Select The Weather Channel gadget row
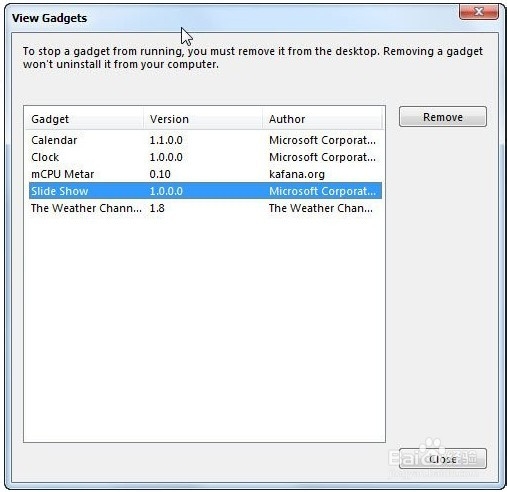 pyautogui.click(x=205, y=208)
